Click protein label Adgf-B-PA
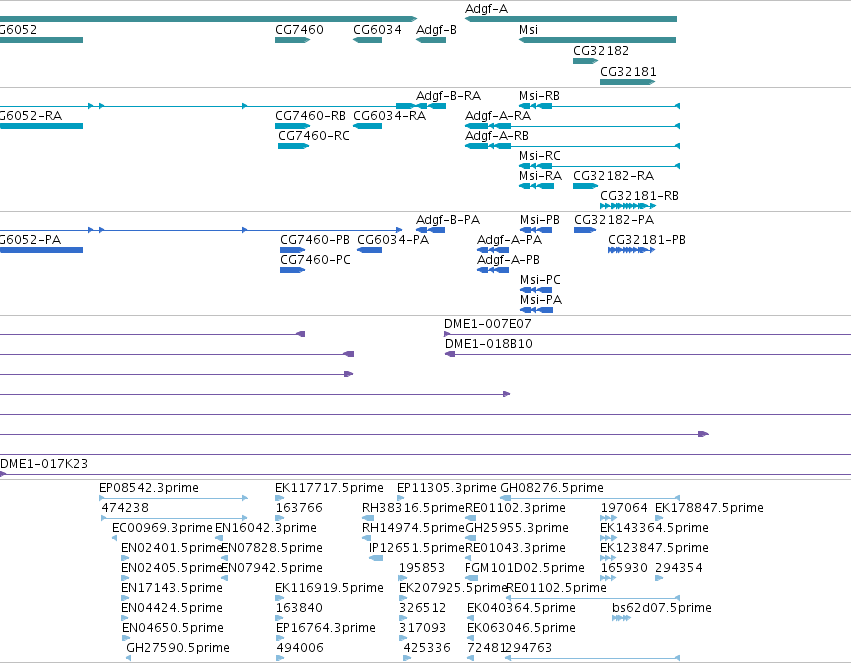The image size is (851, 663). (448, 220)
